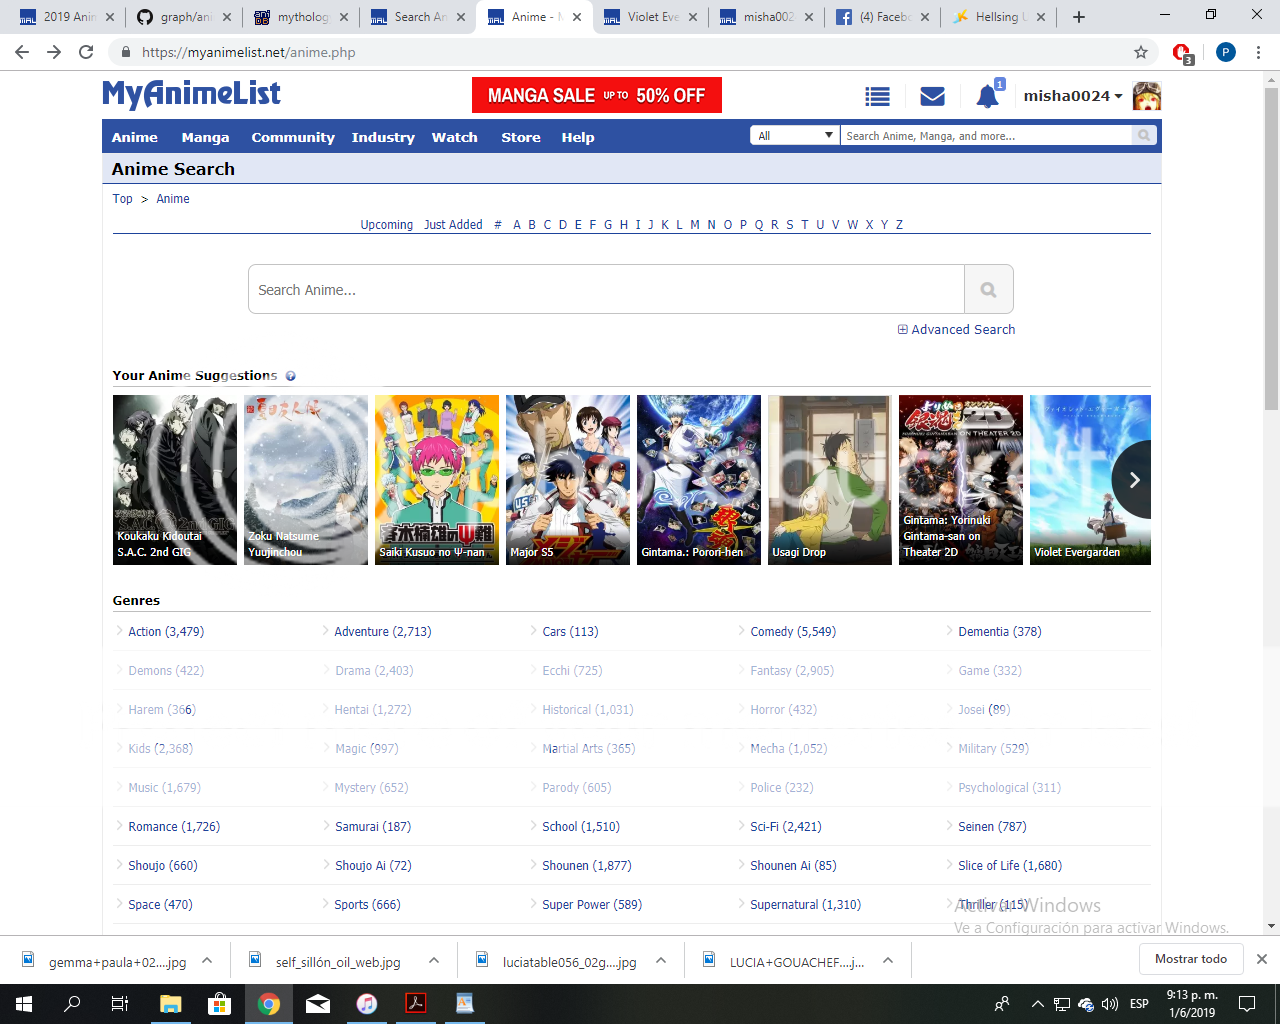Reload the page using the refresh icon
1280x1024 pixels.
coord(86,52)
